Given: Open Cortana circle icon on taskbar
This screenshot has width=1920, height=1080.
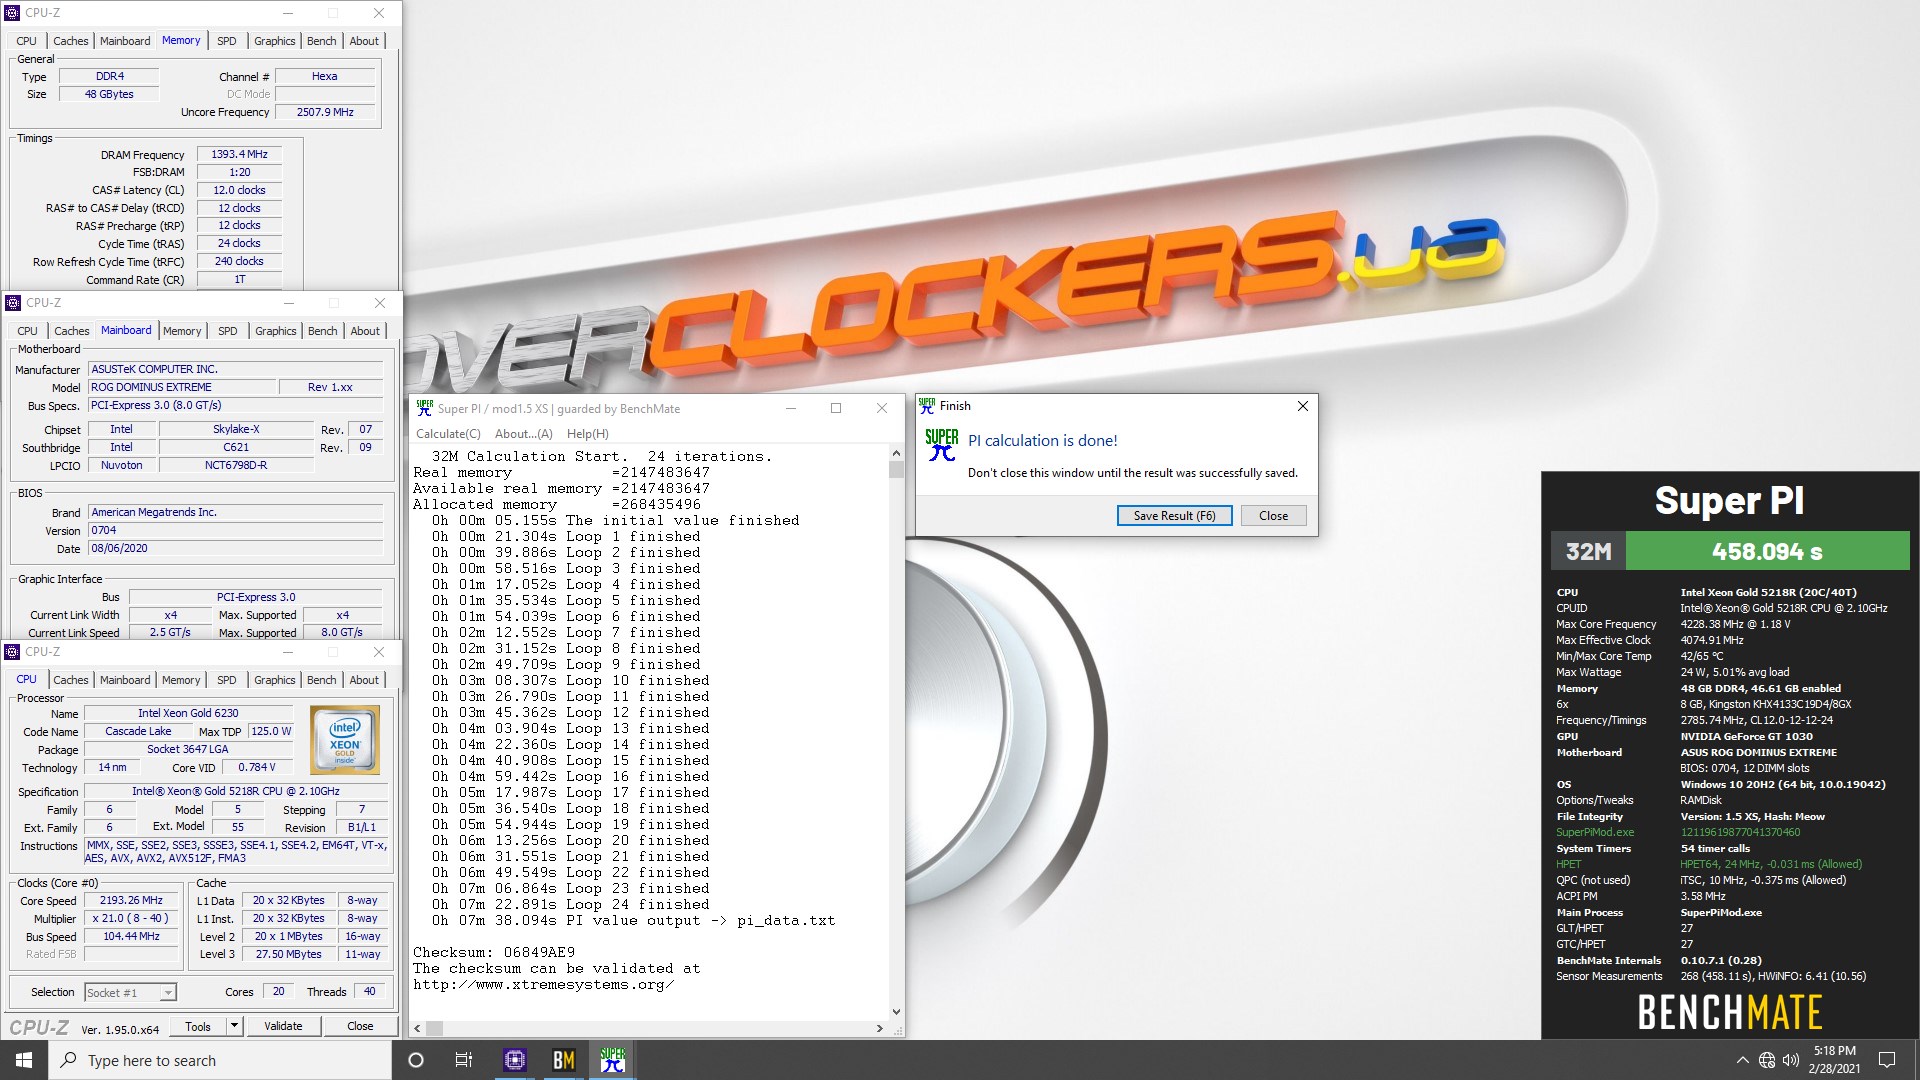Looking at the screenshot, I should tap(417, 1060).
